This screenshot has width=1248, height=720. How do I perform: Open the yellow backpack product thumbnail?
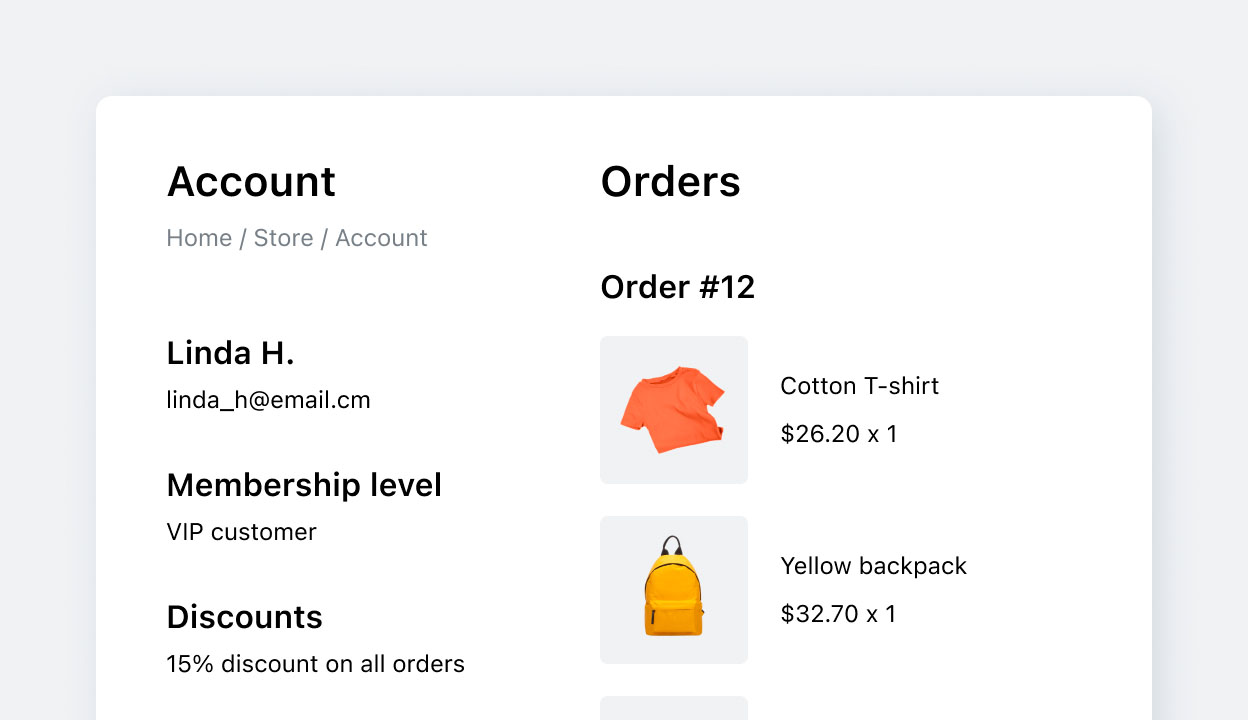pyautogui.click(x=673, y=590)
